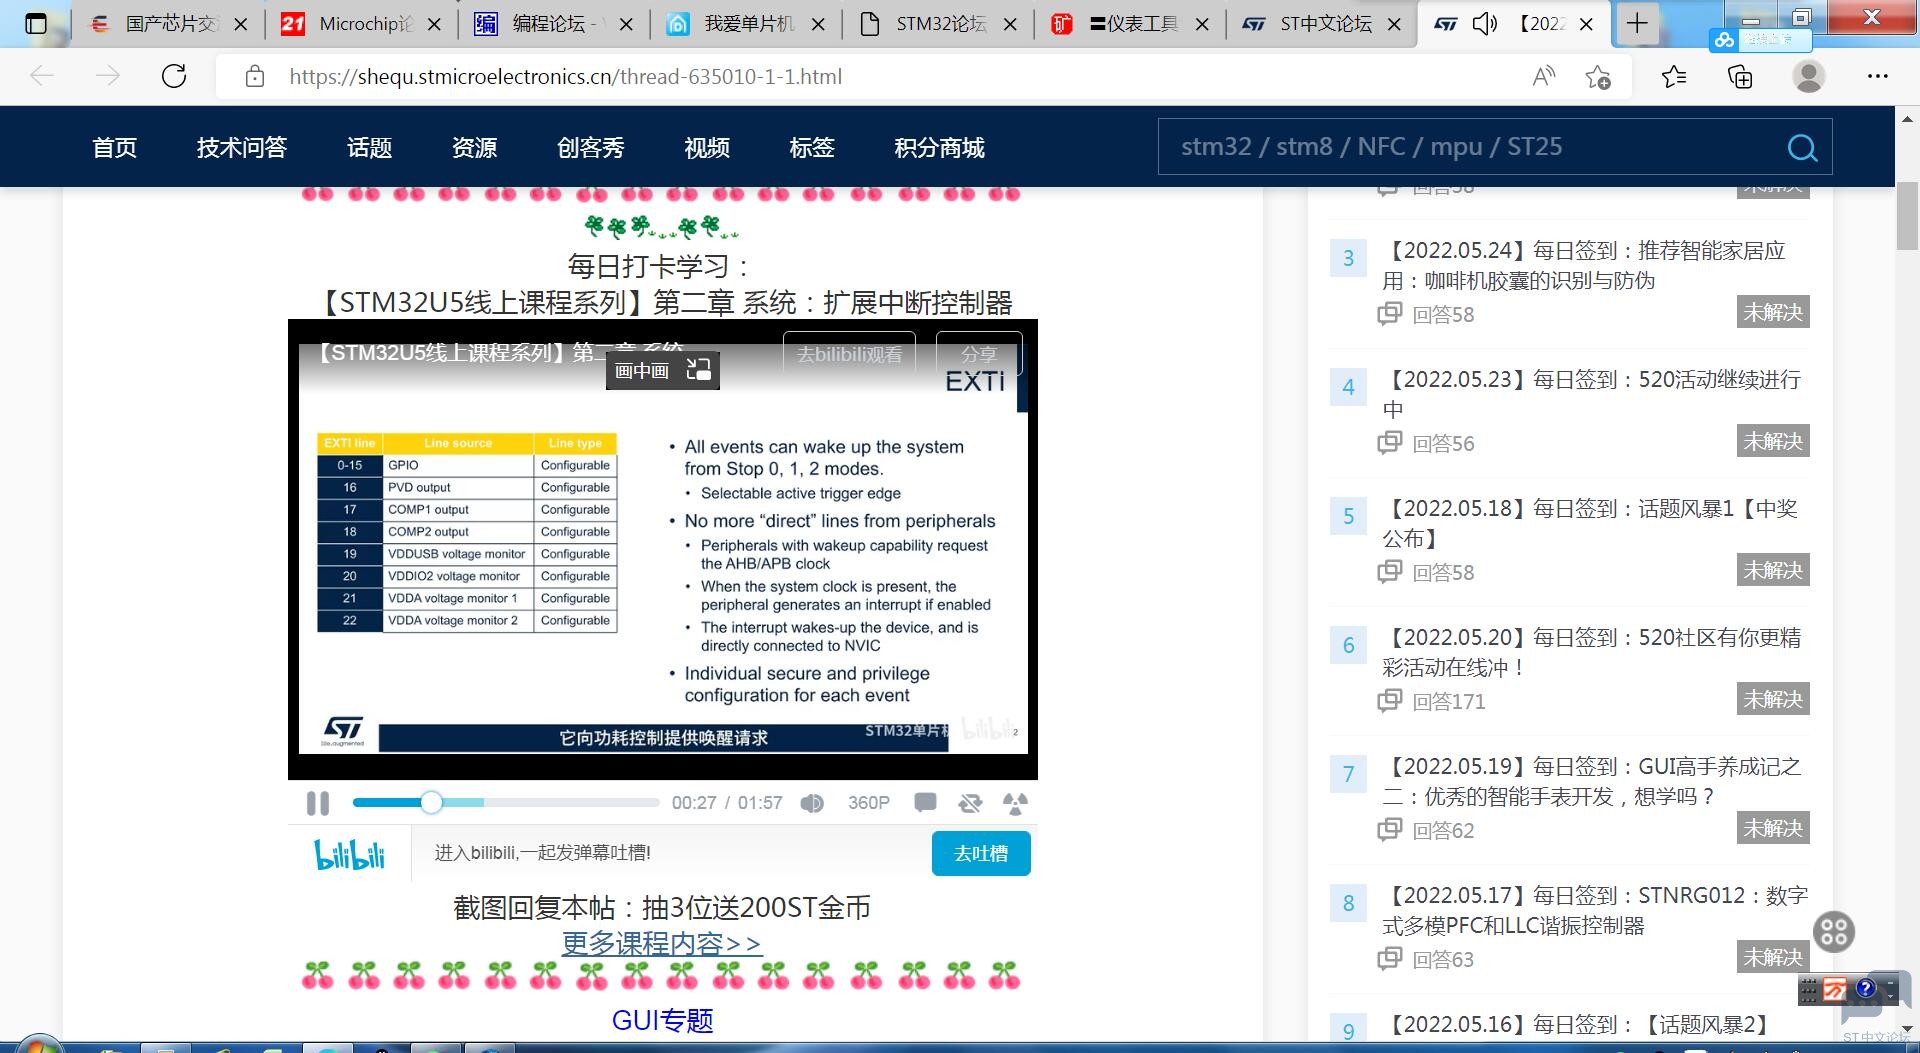
Task: Add this page to favorites star icon
Action: click(x=1598, y=77)
